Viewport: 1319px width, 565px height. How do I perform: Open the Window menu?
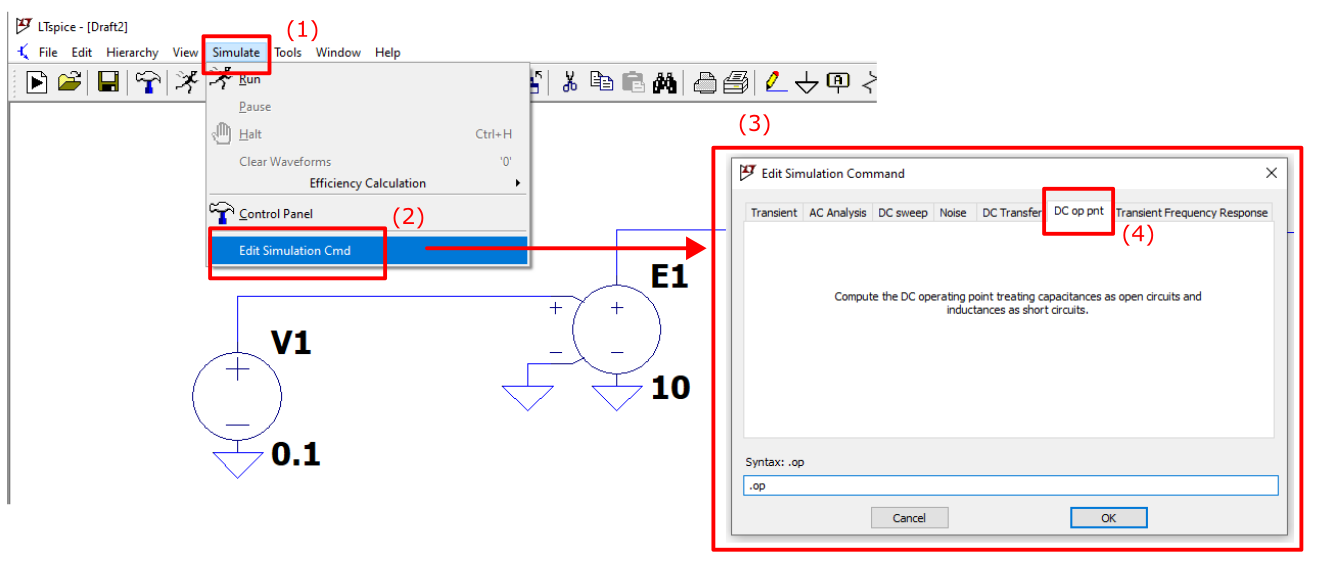[338, 52]
